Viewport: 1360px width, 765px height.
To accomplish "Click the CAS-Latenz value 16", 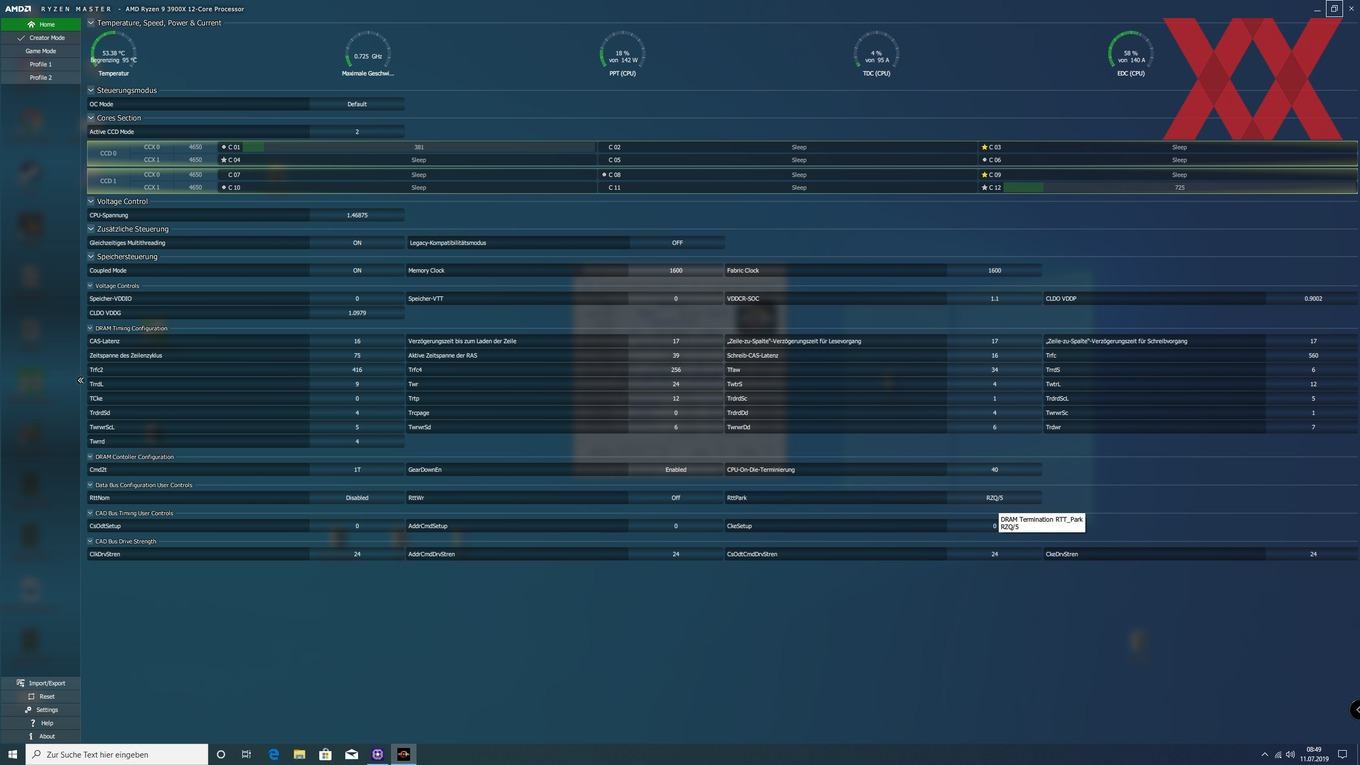I will coord(357,341).
